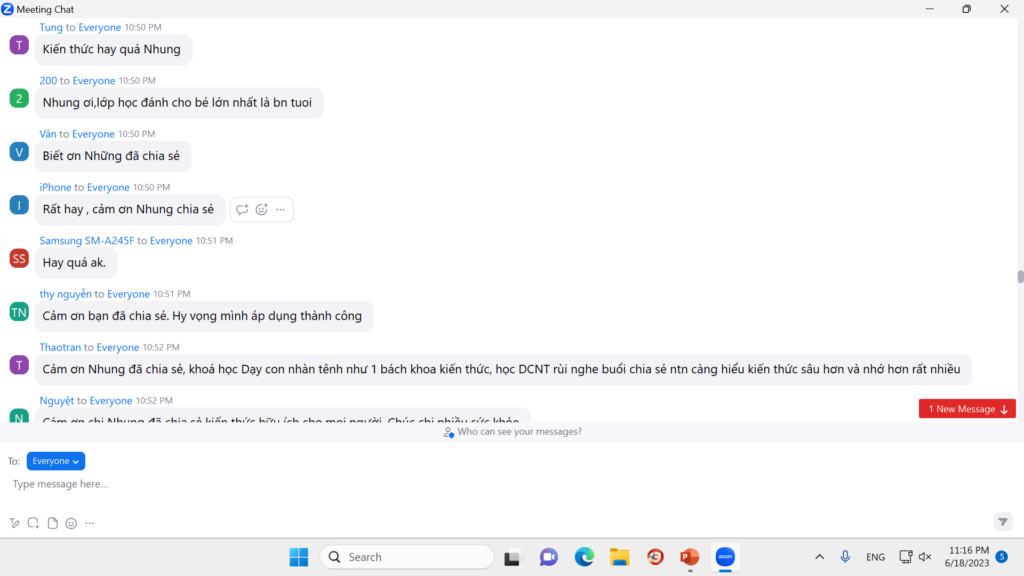Click sender name Thaotran in chat
This screenshot has width=1024, height=576.
(x=60, y=347)
